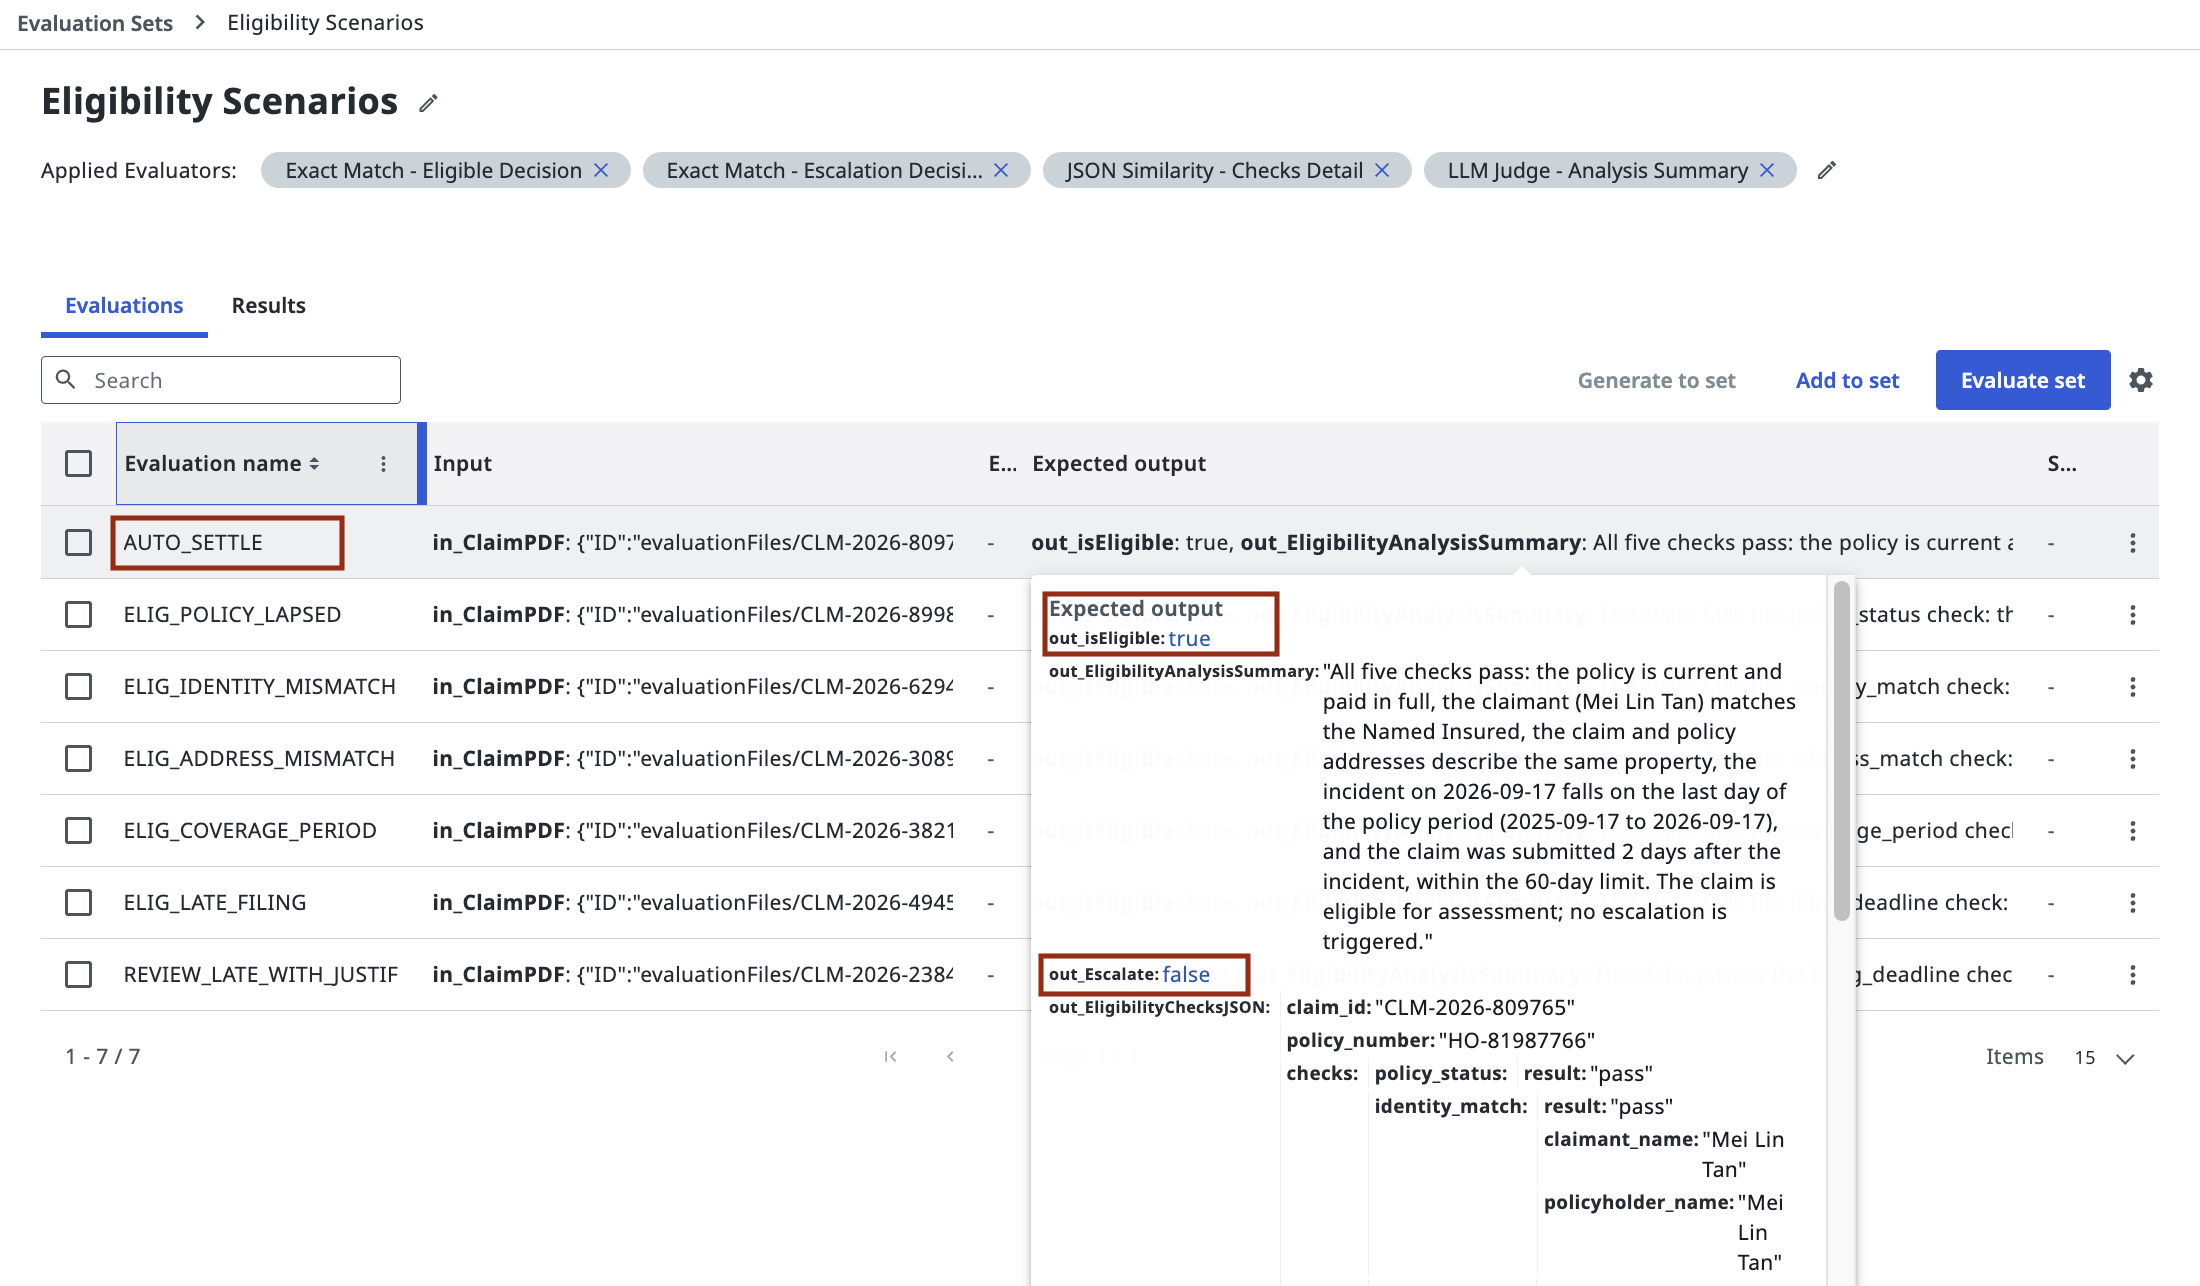The height and width of the screenshot is (1286, 2200).
Task: Remove JSON Similarity - Checks Detail evaluator
Action: 1382,170
